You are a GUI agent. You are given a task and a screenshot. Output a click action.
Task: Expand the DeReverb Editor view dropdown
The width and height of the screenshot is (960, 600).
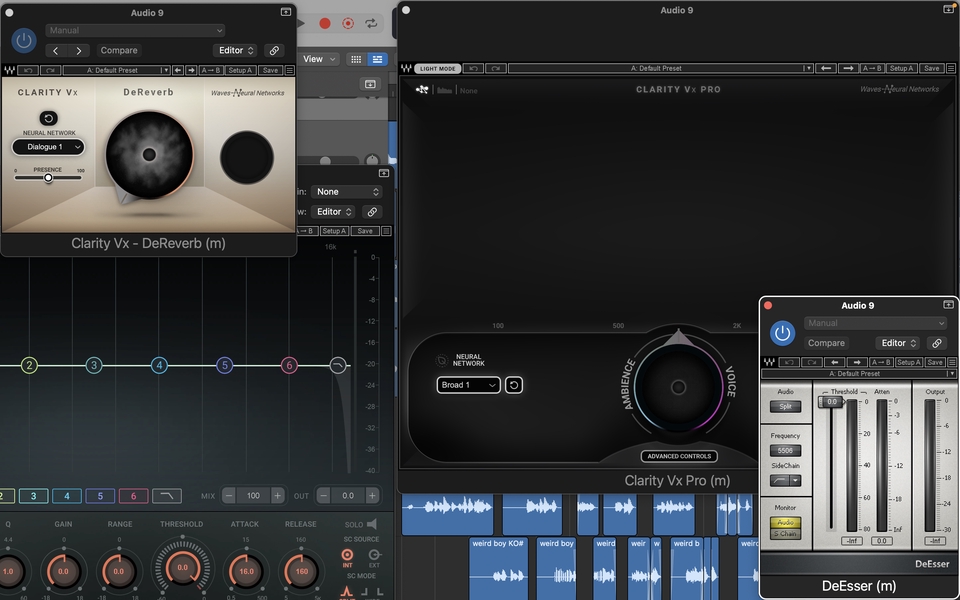236,50
